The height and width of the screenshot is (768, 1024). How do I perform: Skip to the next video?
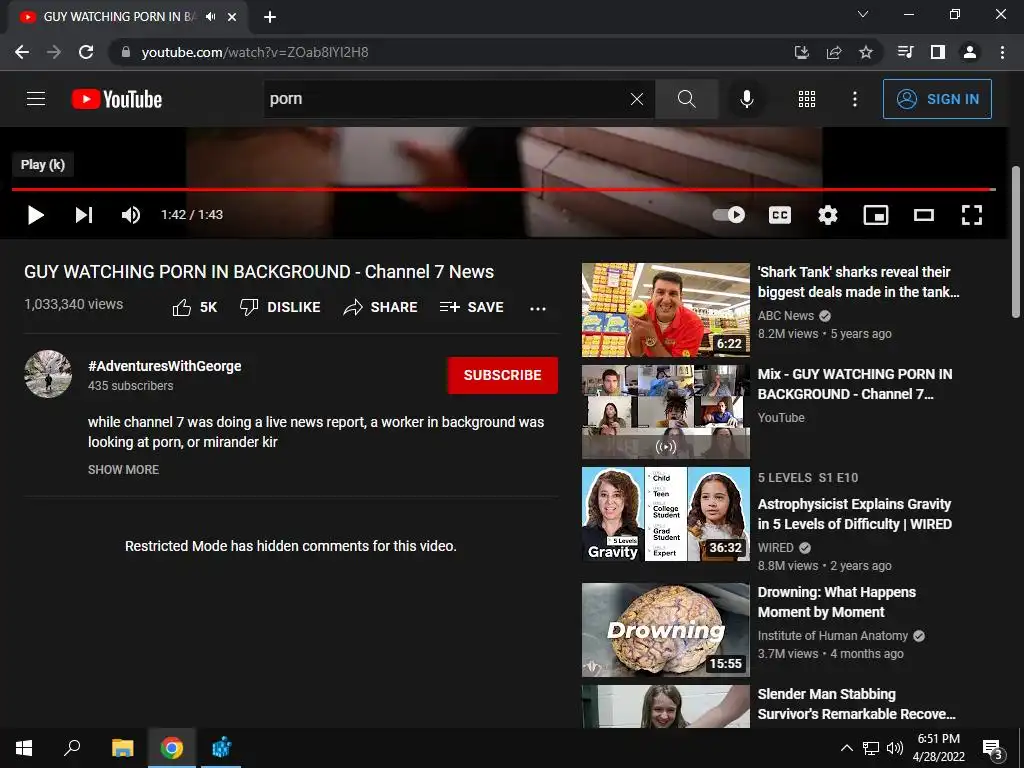pyautogui.click(x=84, y=215)
